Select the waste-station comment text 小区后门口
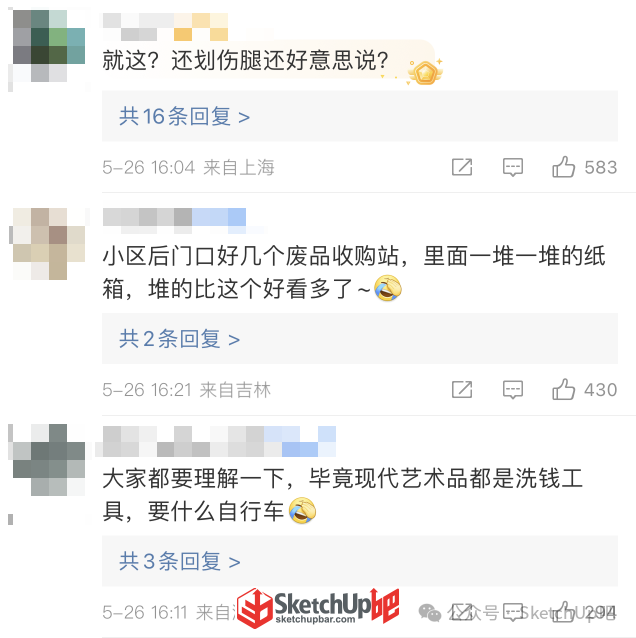The image size is (636, 638). [159, 256]
